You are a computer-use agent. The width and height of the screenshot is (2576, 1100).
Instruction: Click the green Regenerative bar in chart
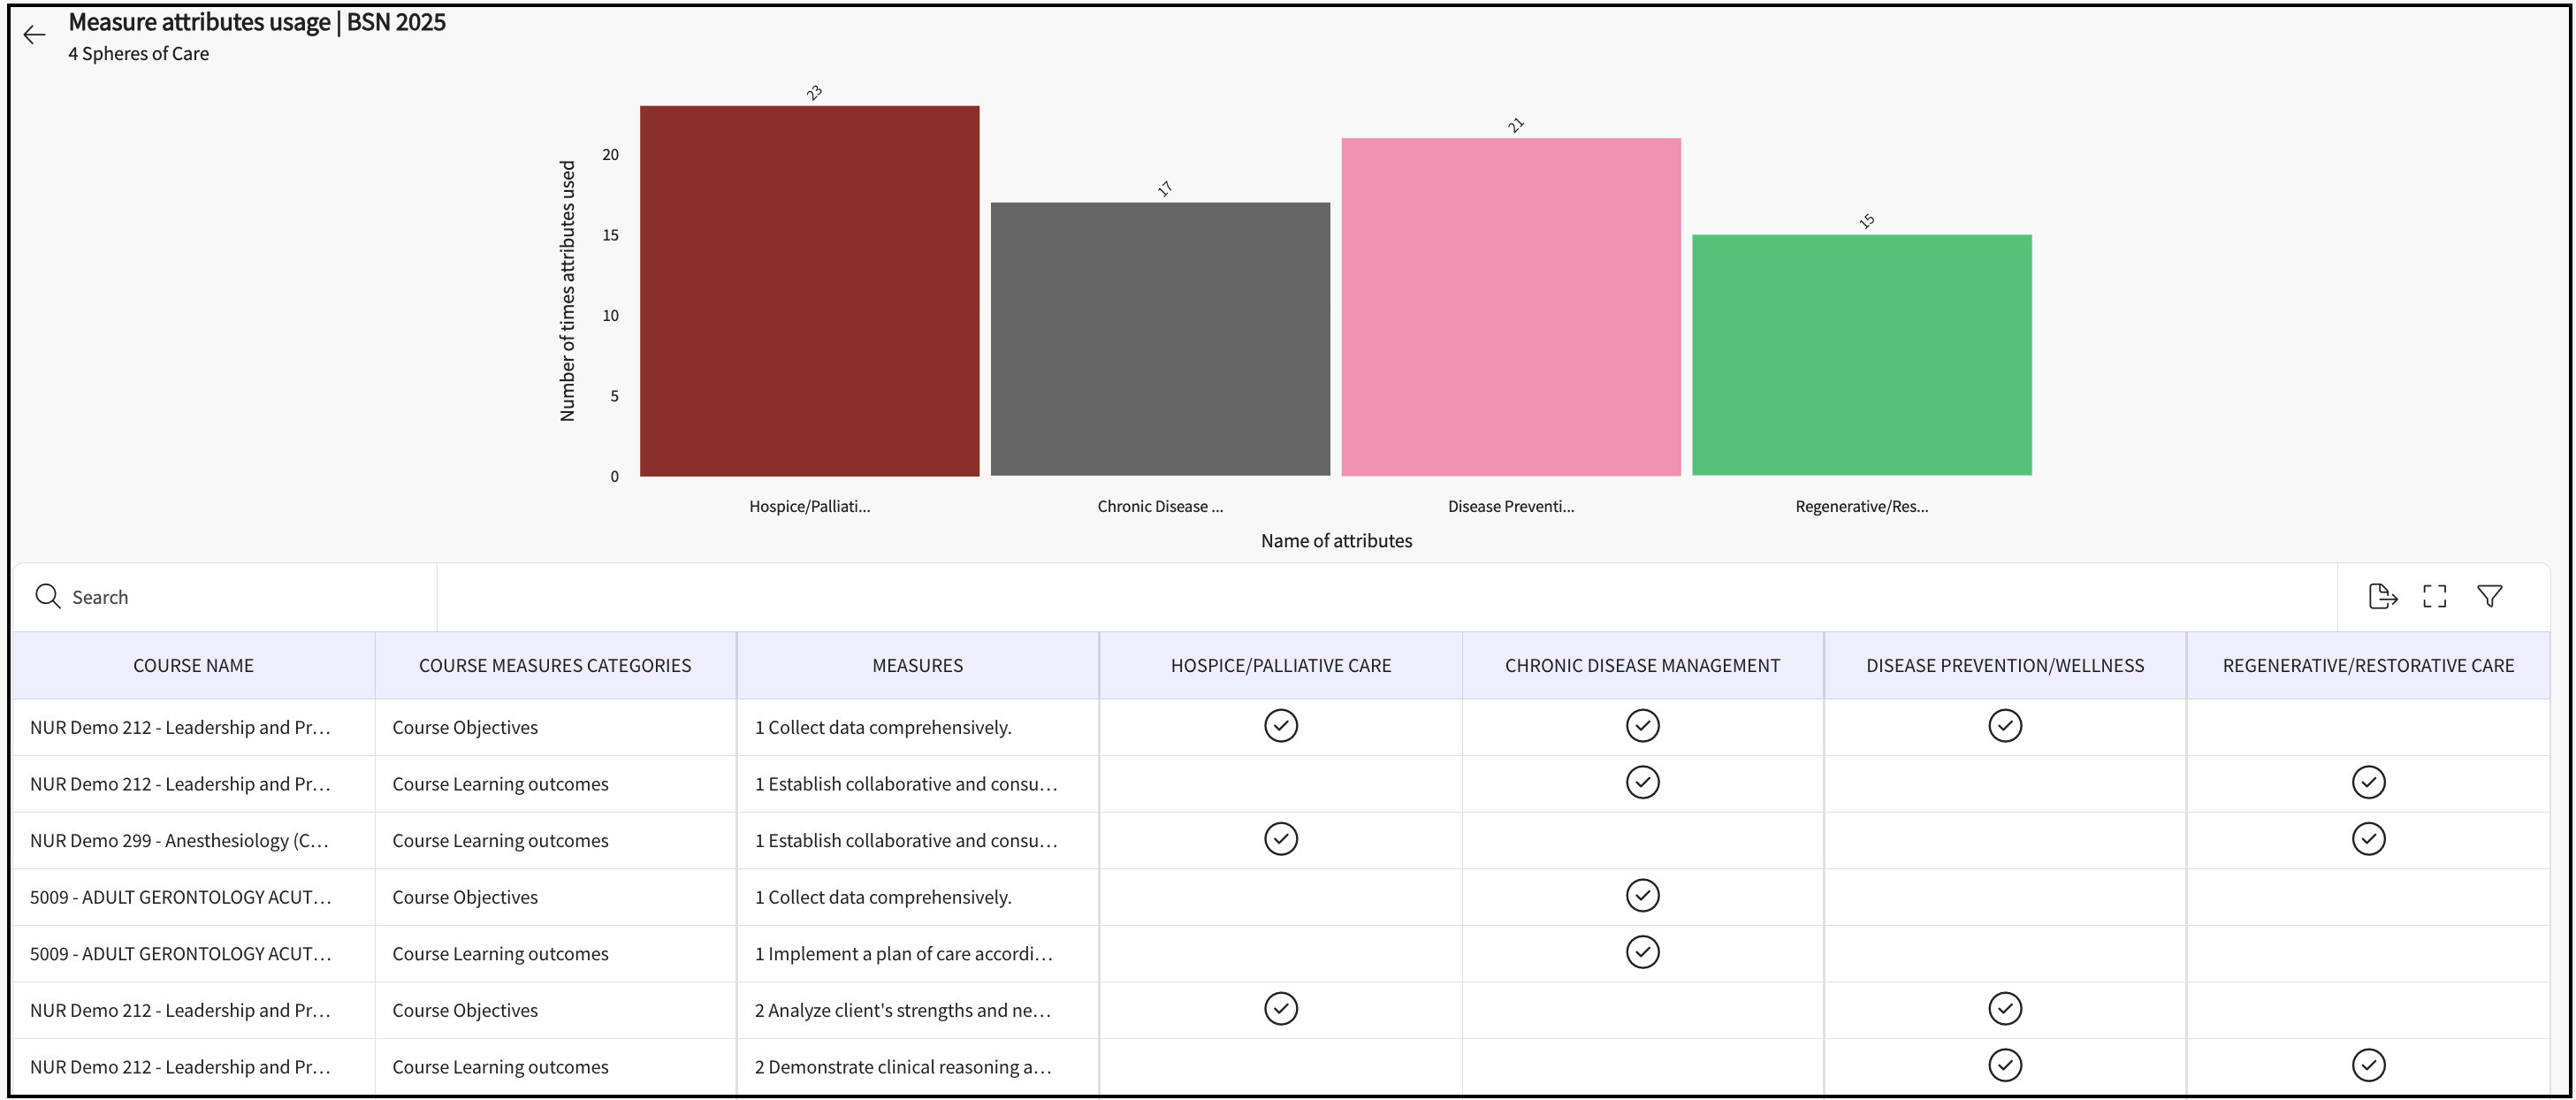click(1861, 355)
